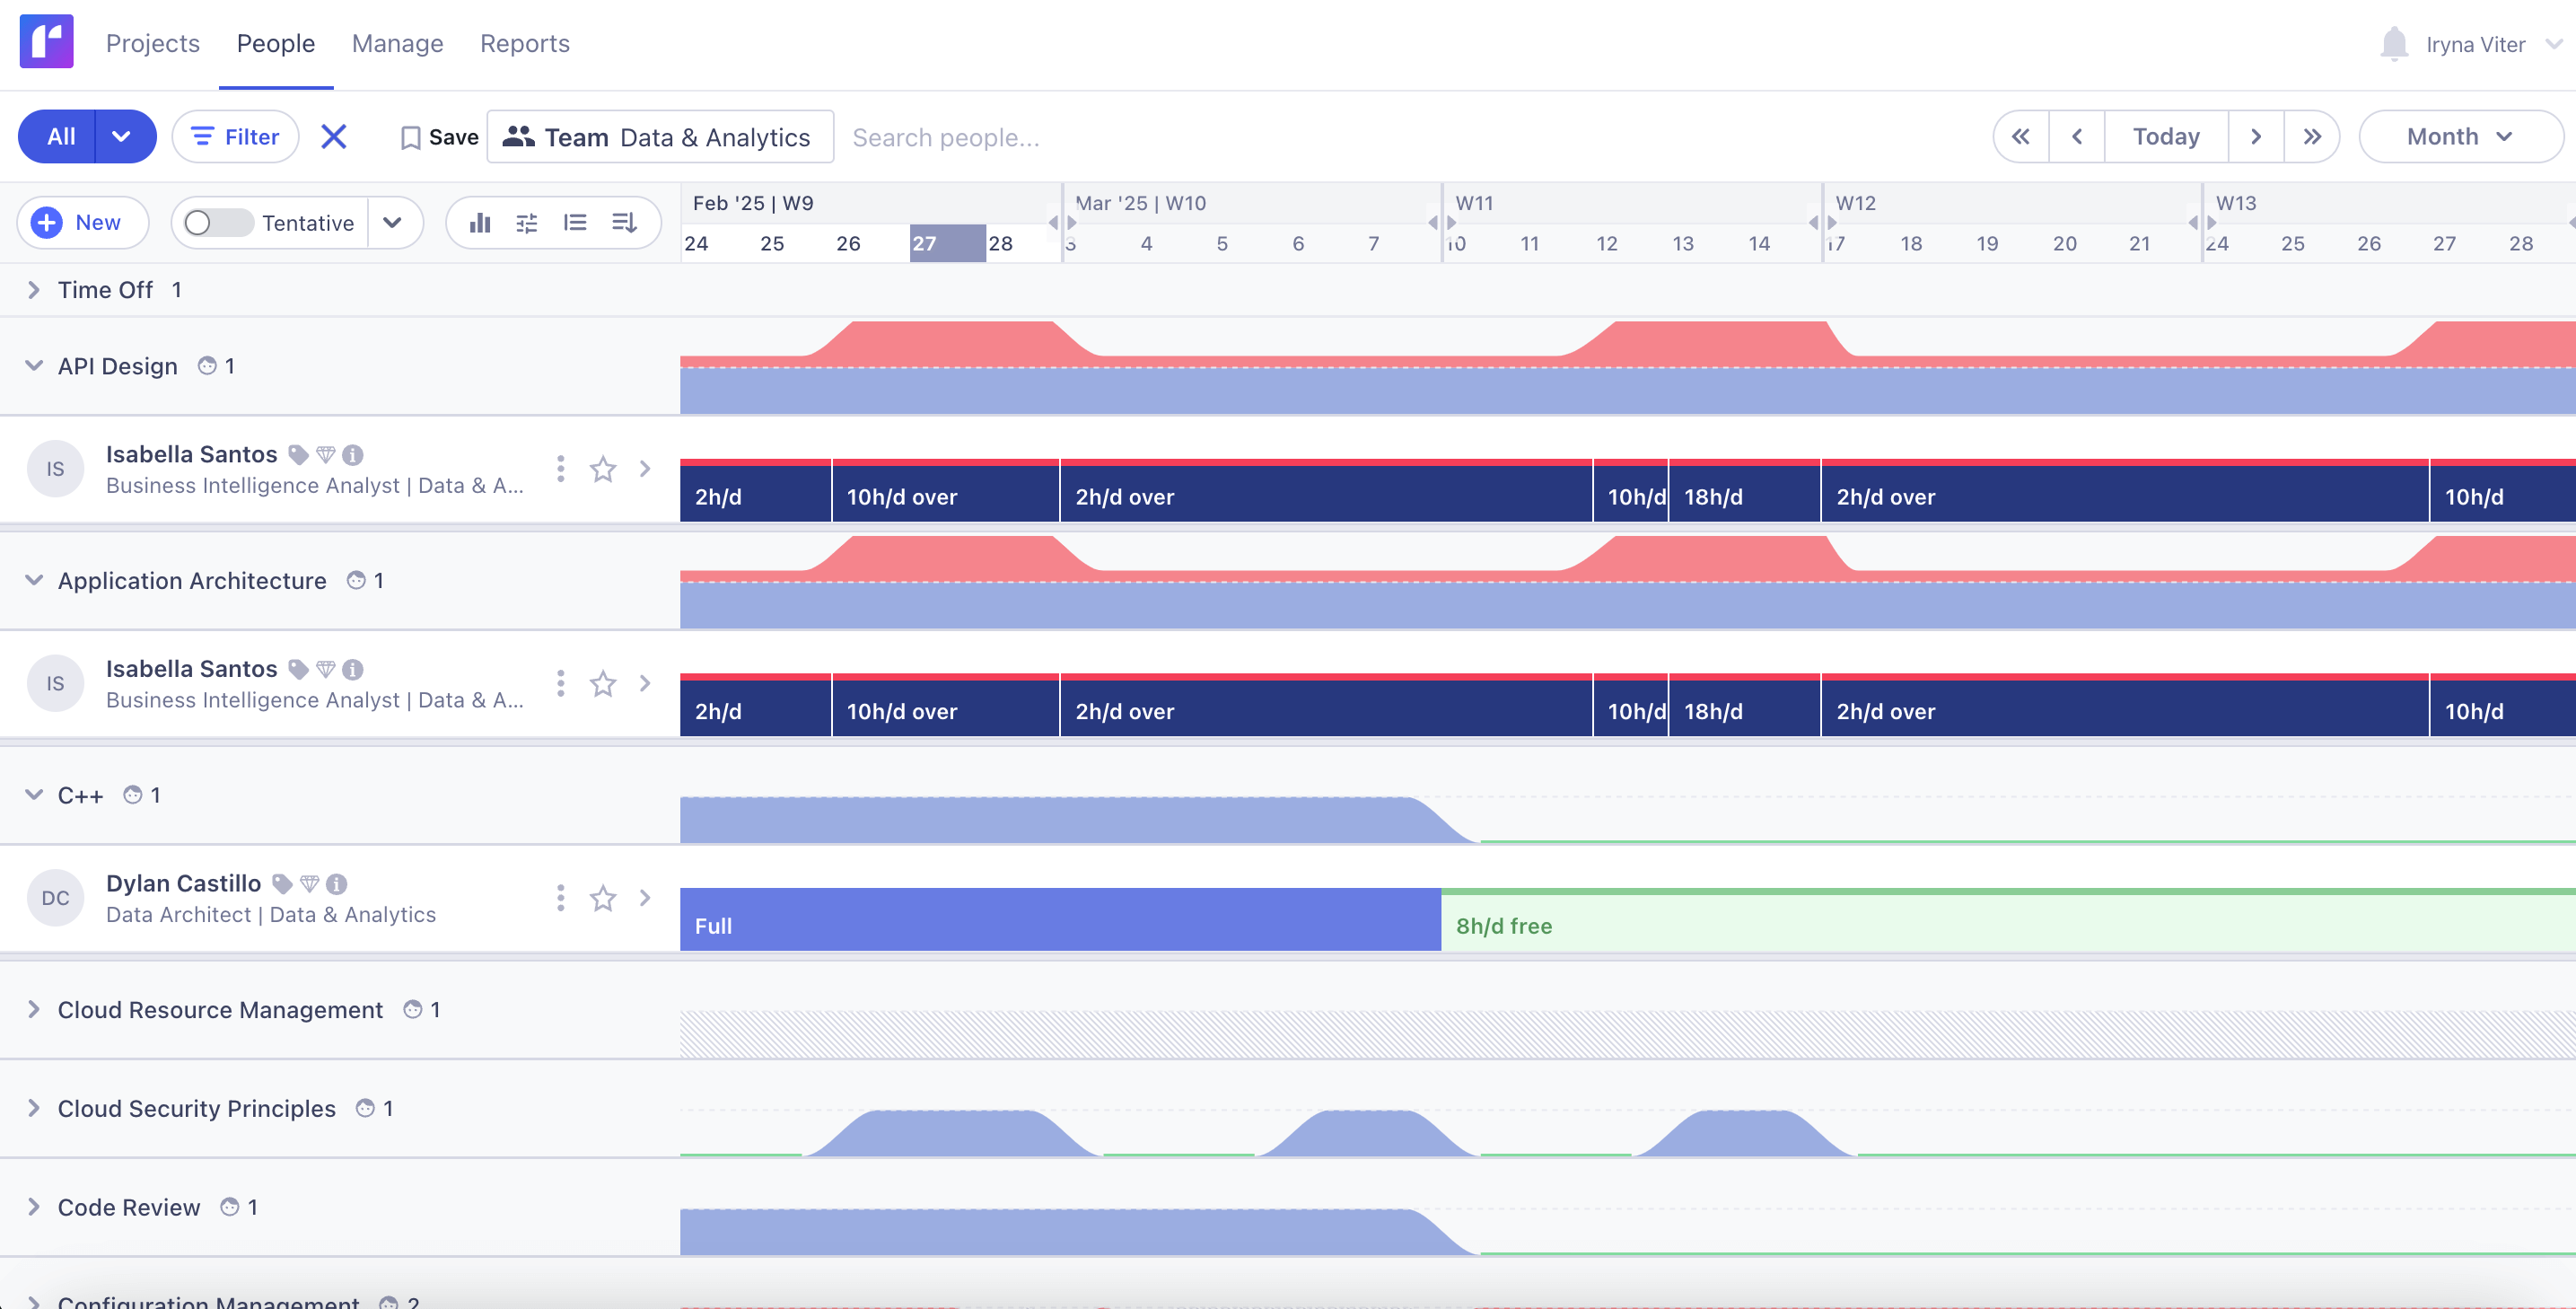
Task: Click the Save bookmark view button
Action: 438,137
